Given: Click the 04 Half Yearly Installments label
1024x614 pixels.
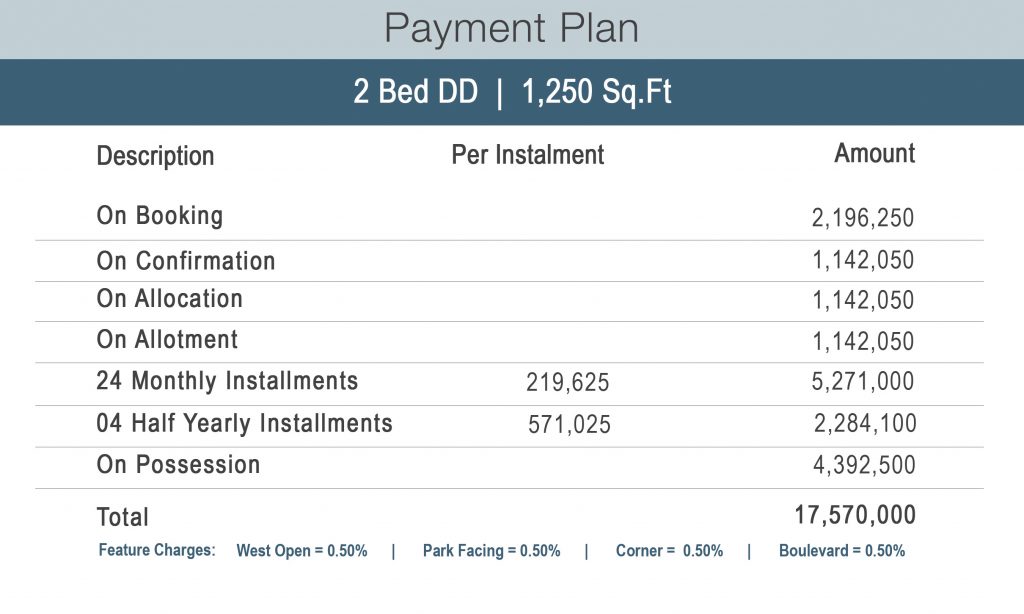Looking at the screenshot, I should pos(245,423).
